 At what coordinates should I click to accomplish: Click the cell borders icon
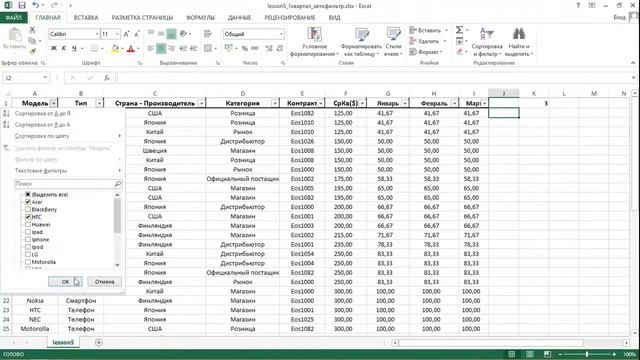pyautogui.click(x=94, y=49)
